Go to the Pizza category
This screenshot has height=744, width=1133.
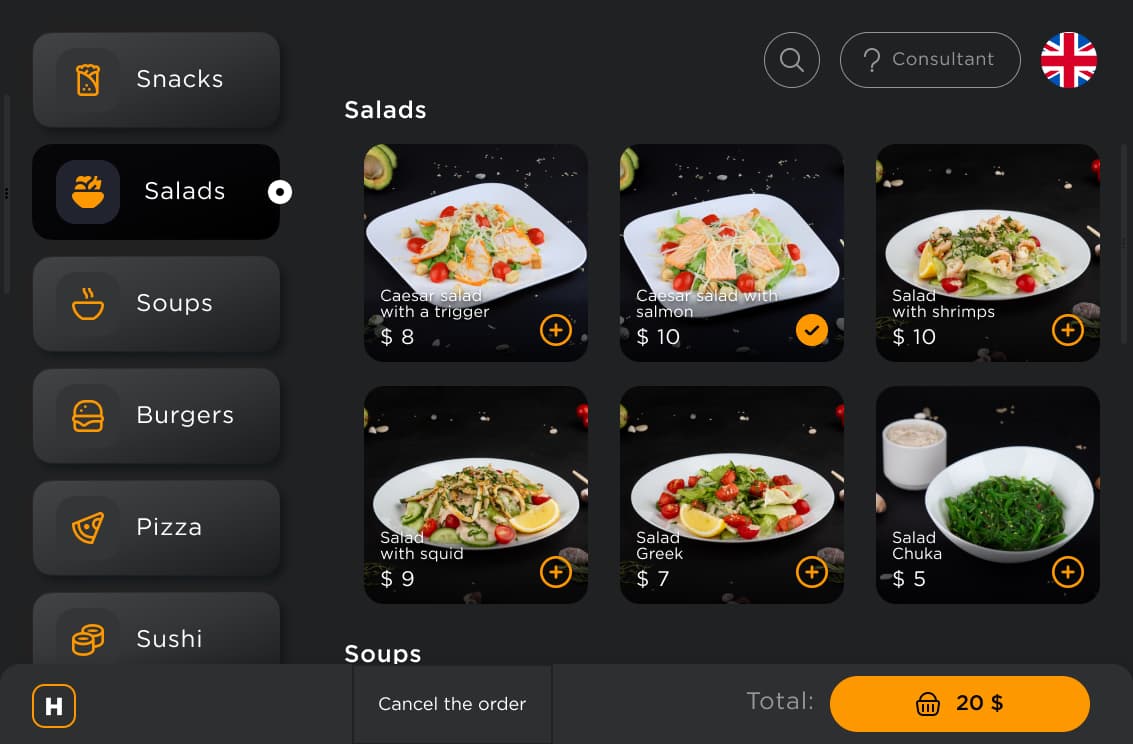(156, 527)
